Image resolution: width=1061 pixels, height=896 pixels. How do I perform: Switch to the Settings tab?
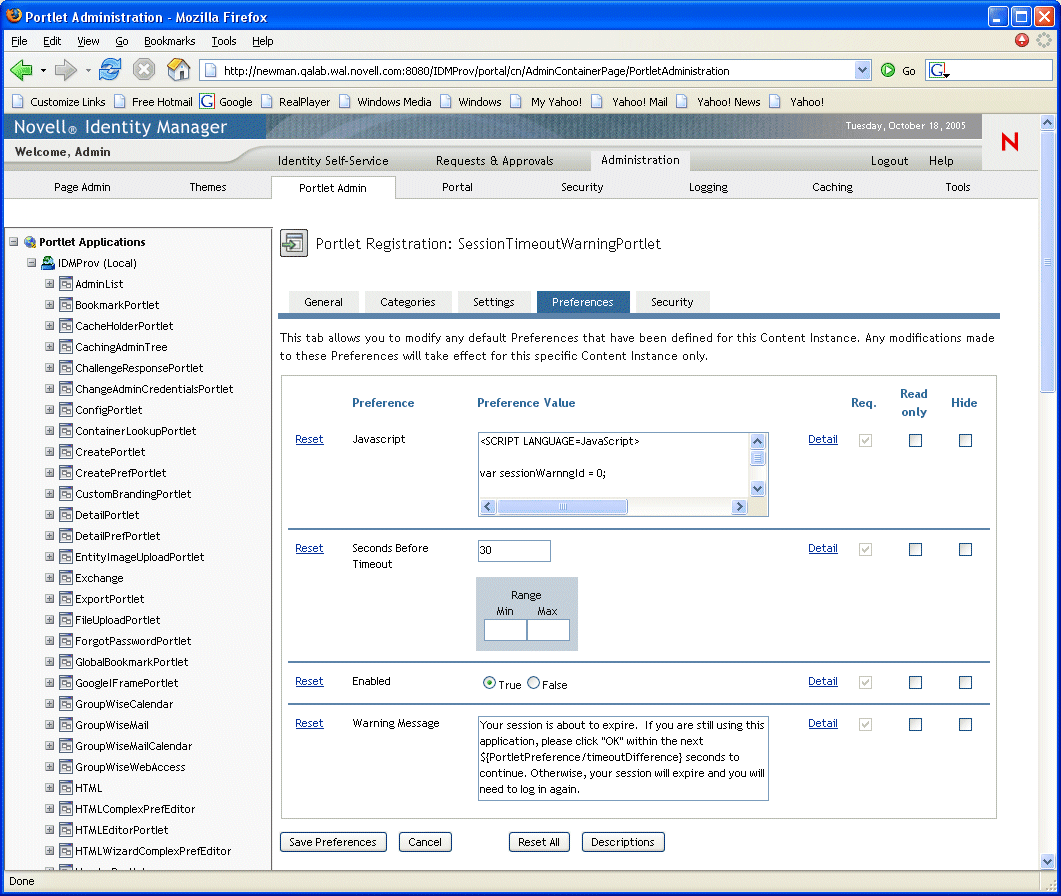point(493,302)
